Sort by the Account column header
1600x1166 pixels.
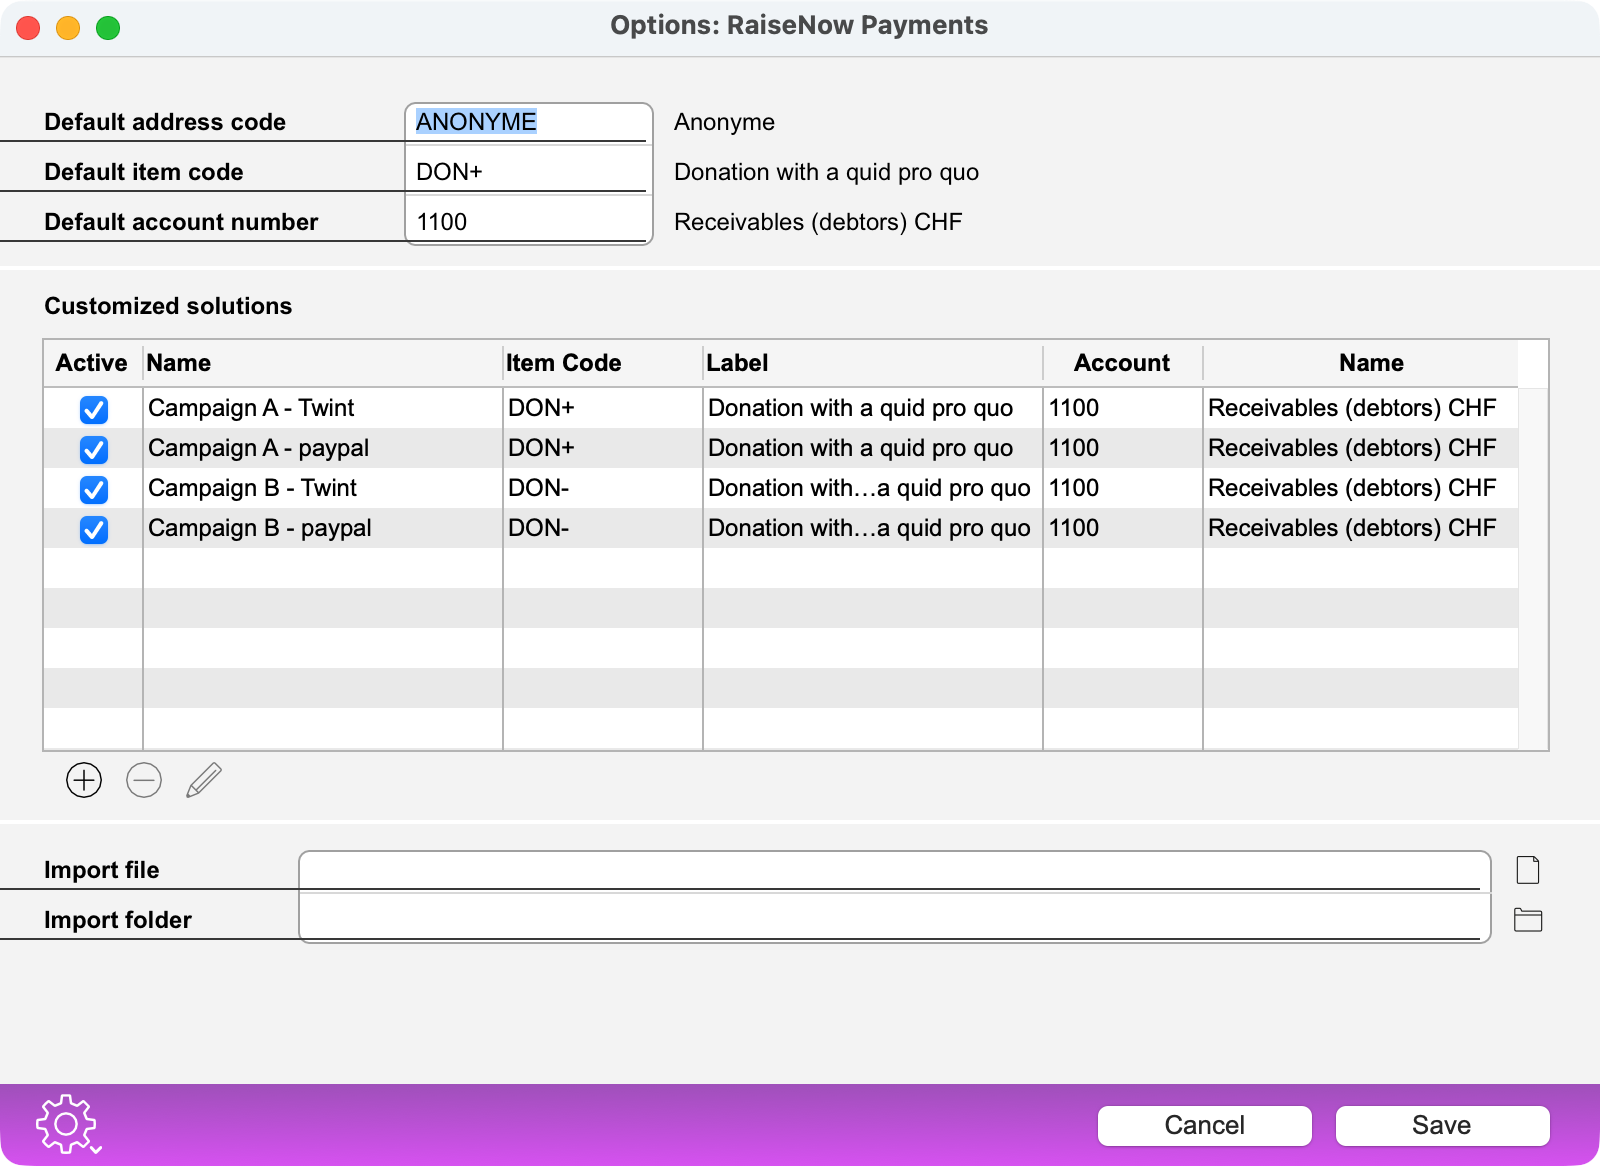coord(1122,363)
